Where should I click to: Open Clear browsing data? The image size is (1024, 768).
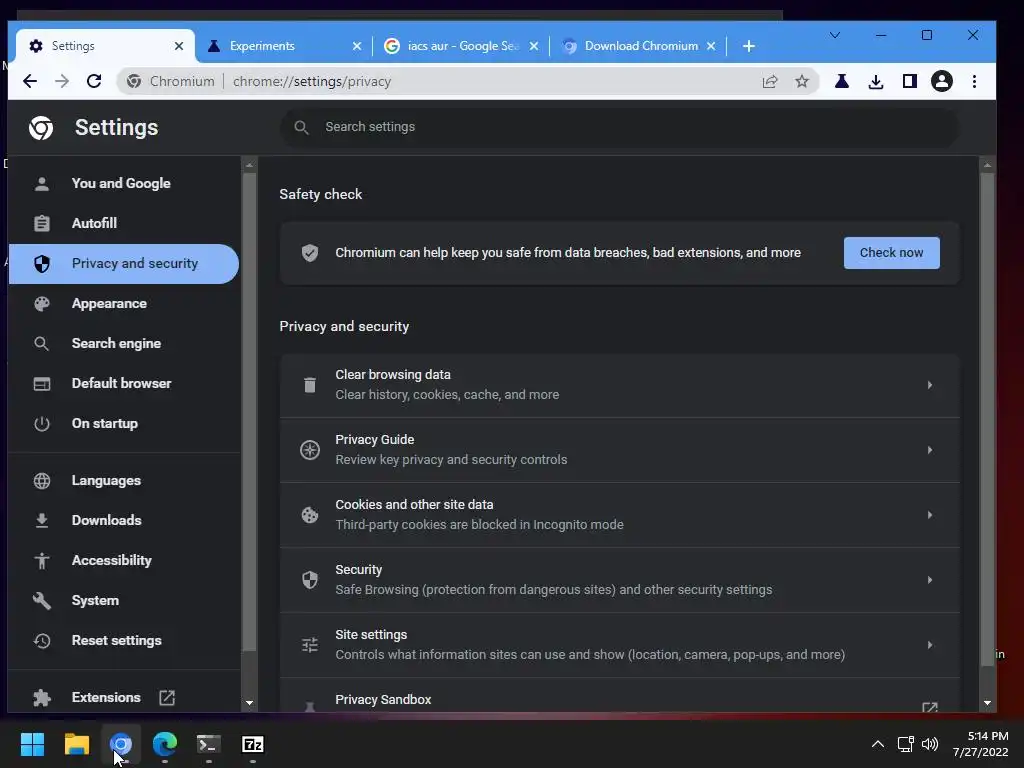[x=619, y=385]
